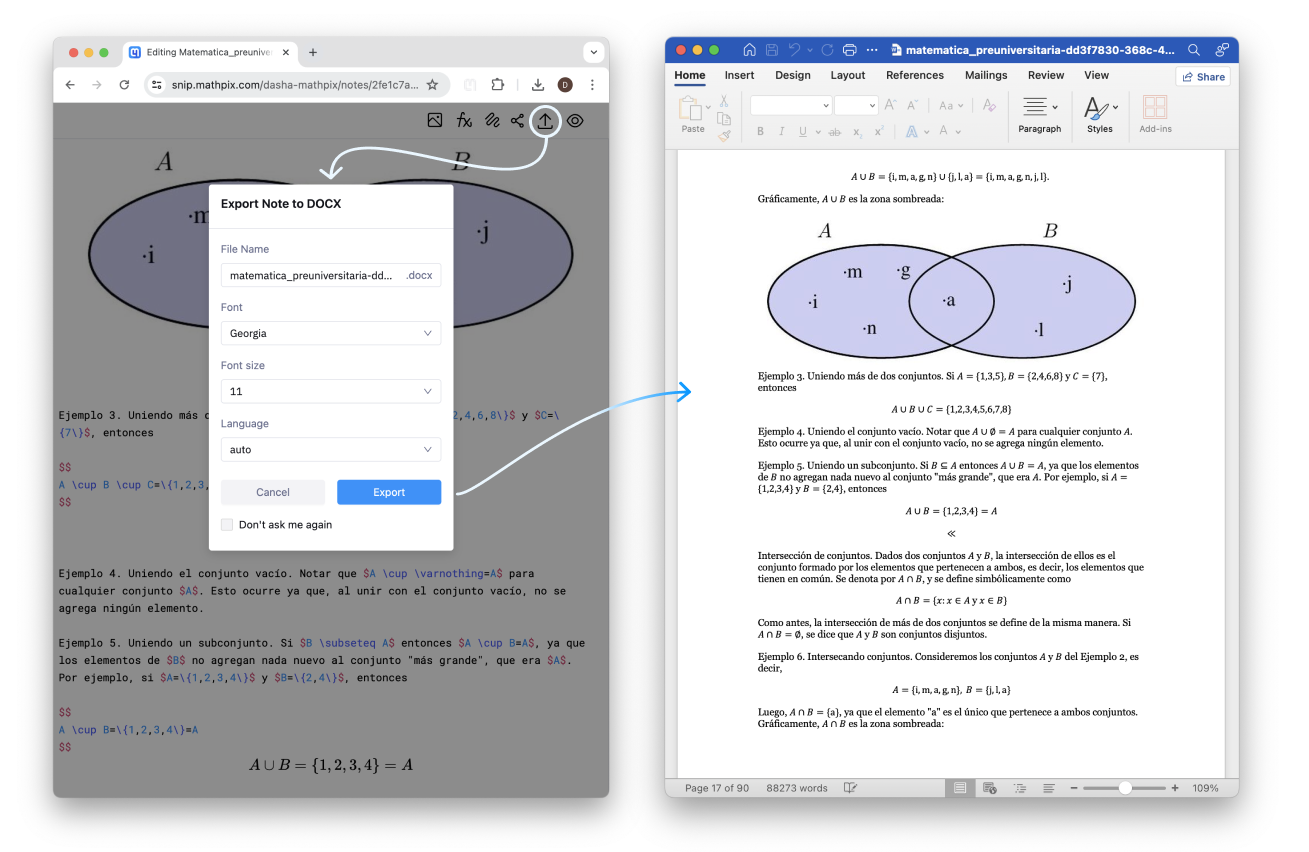Click the zoom out minus in Word
This screenshot has height=852, width=1309.
click(x=1075, y=788)
